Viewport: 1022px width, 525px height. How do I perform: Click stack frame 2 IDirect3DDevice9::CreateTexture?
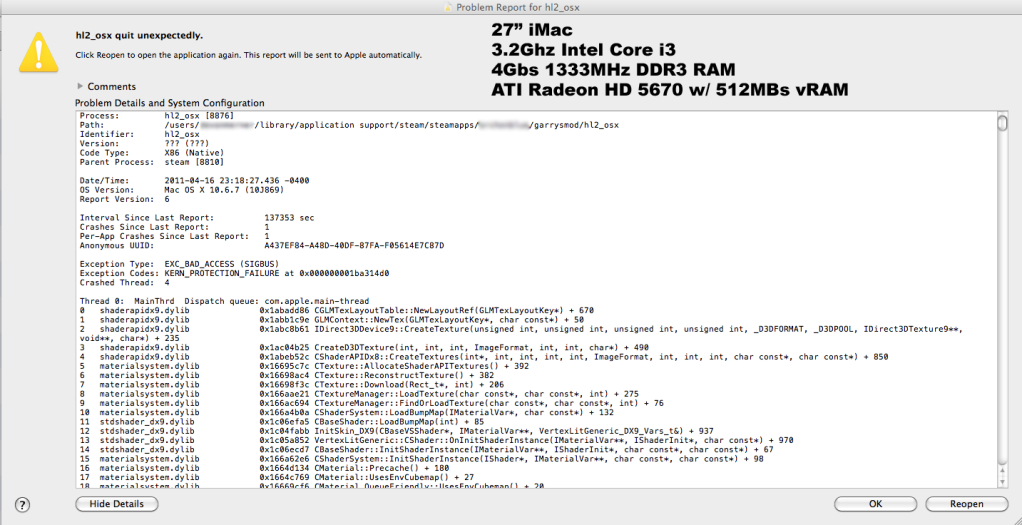[x=521, y=334]
